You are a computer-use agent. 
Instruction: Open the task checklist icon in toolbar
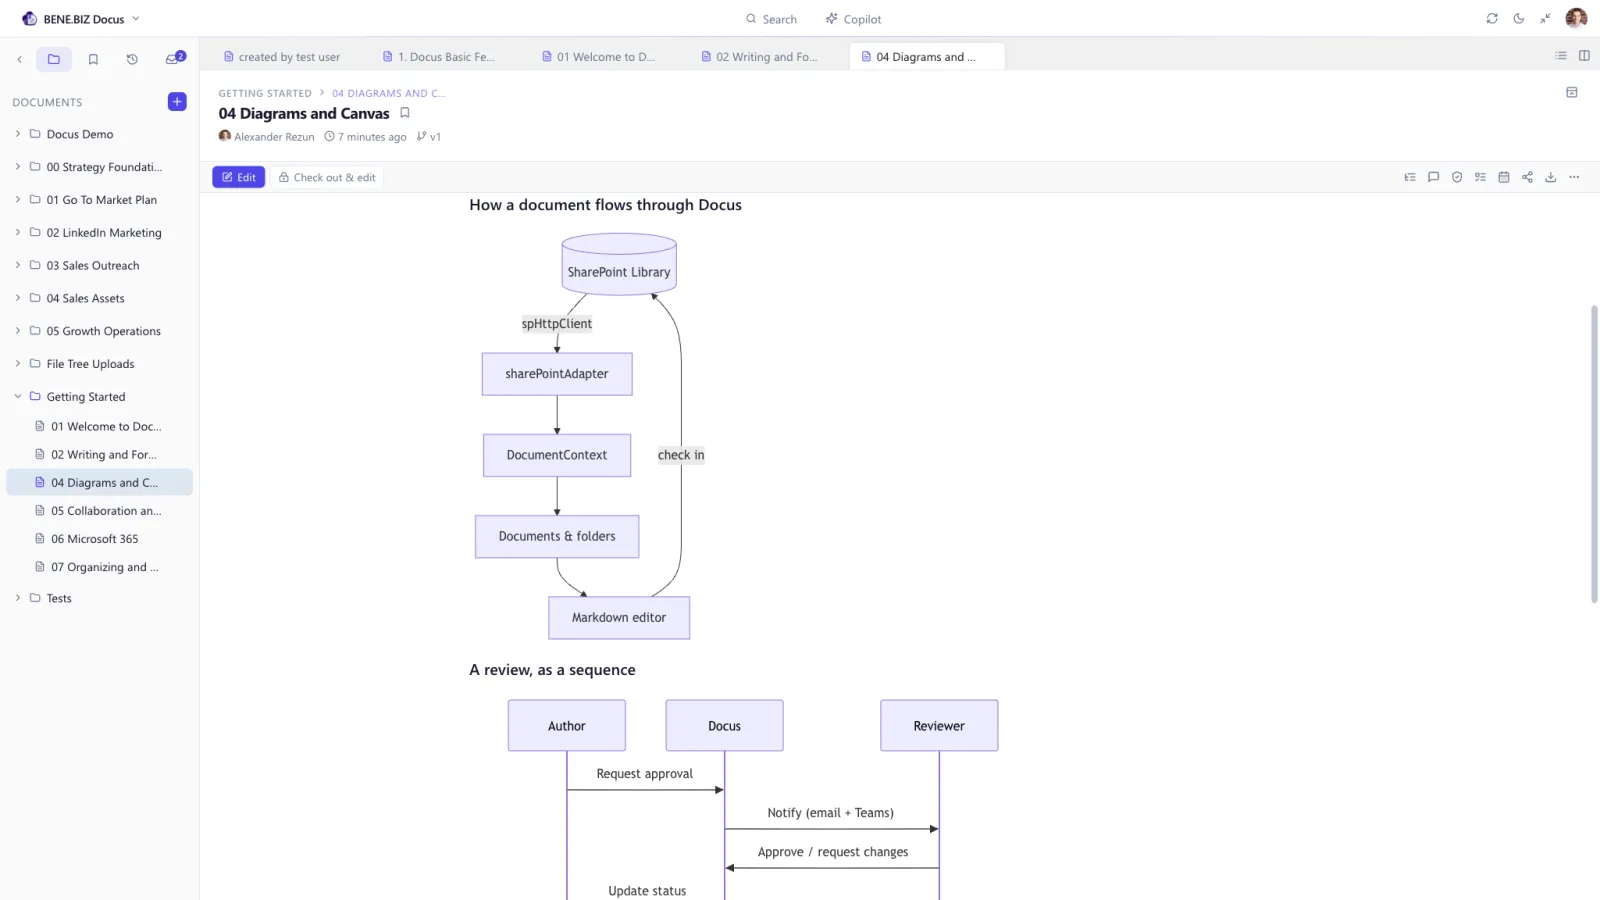click(x=1480, y=177)
